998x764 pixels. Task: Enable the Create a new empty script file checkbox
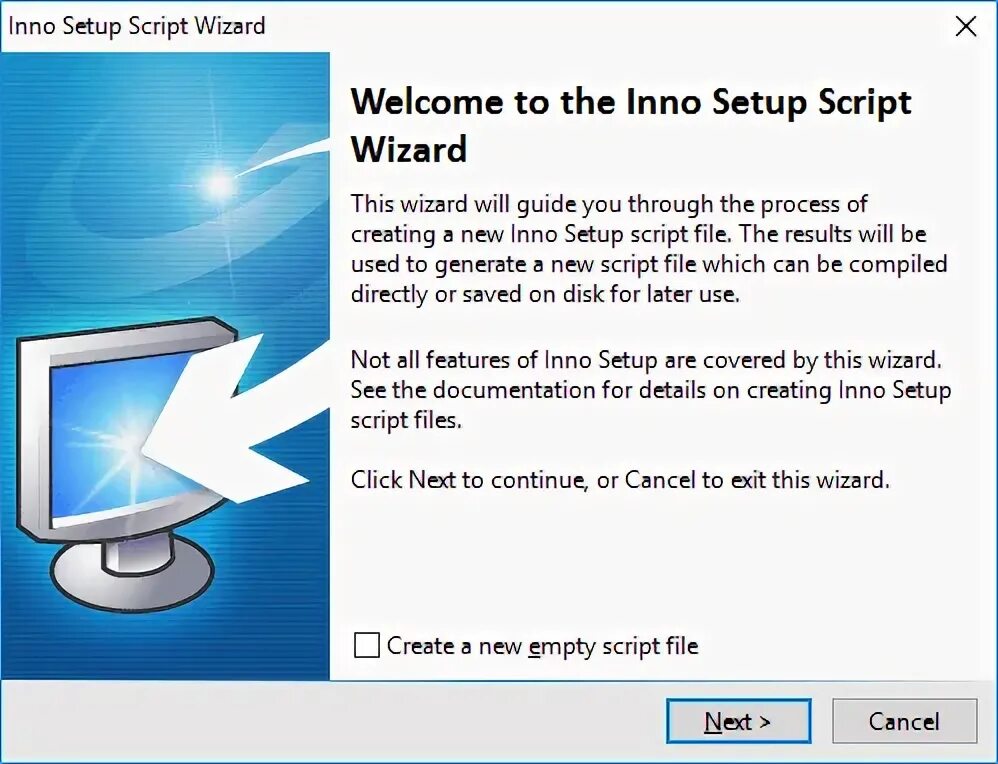367,645
